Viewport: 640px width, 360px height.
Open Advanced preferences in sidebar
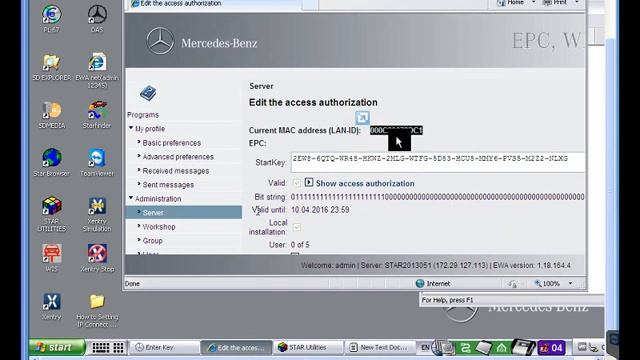click(178, 157)
